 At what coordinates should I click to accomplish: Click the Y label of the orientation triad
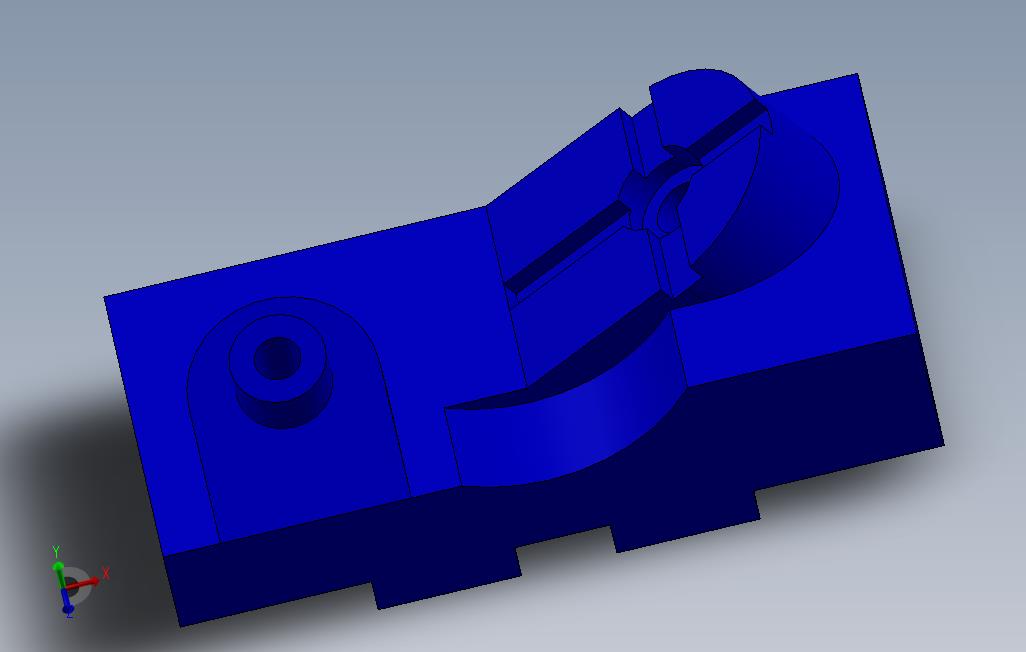56,551
